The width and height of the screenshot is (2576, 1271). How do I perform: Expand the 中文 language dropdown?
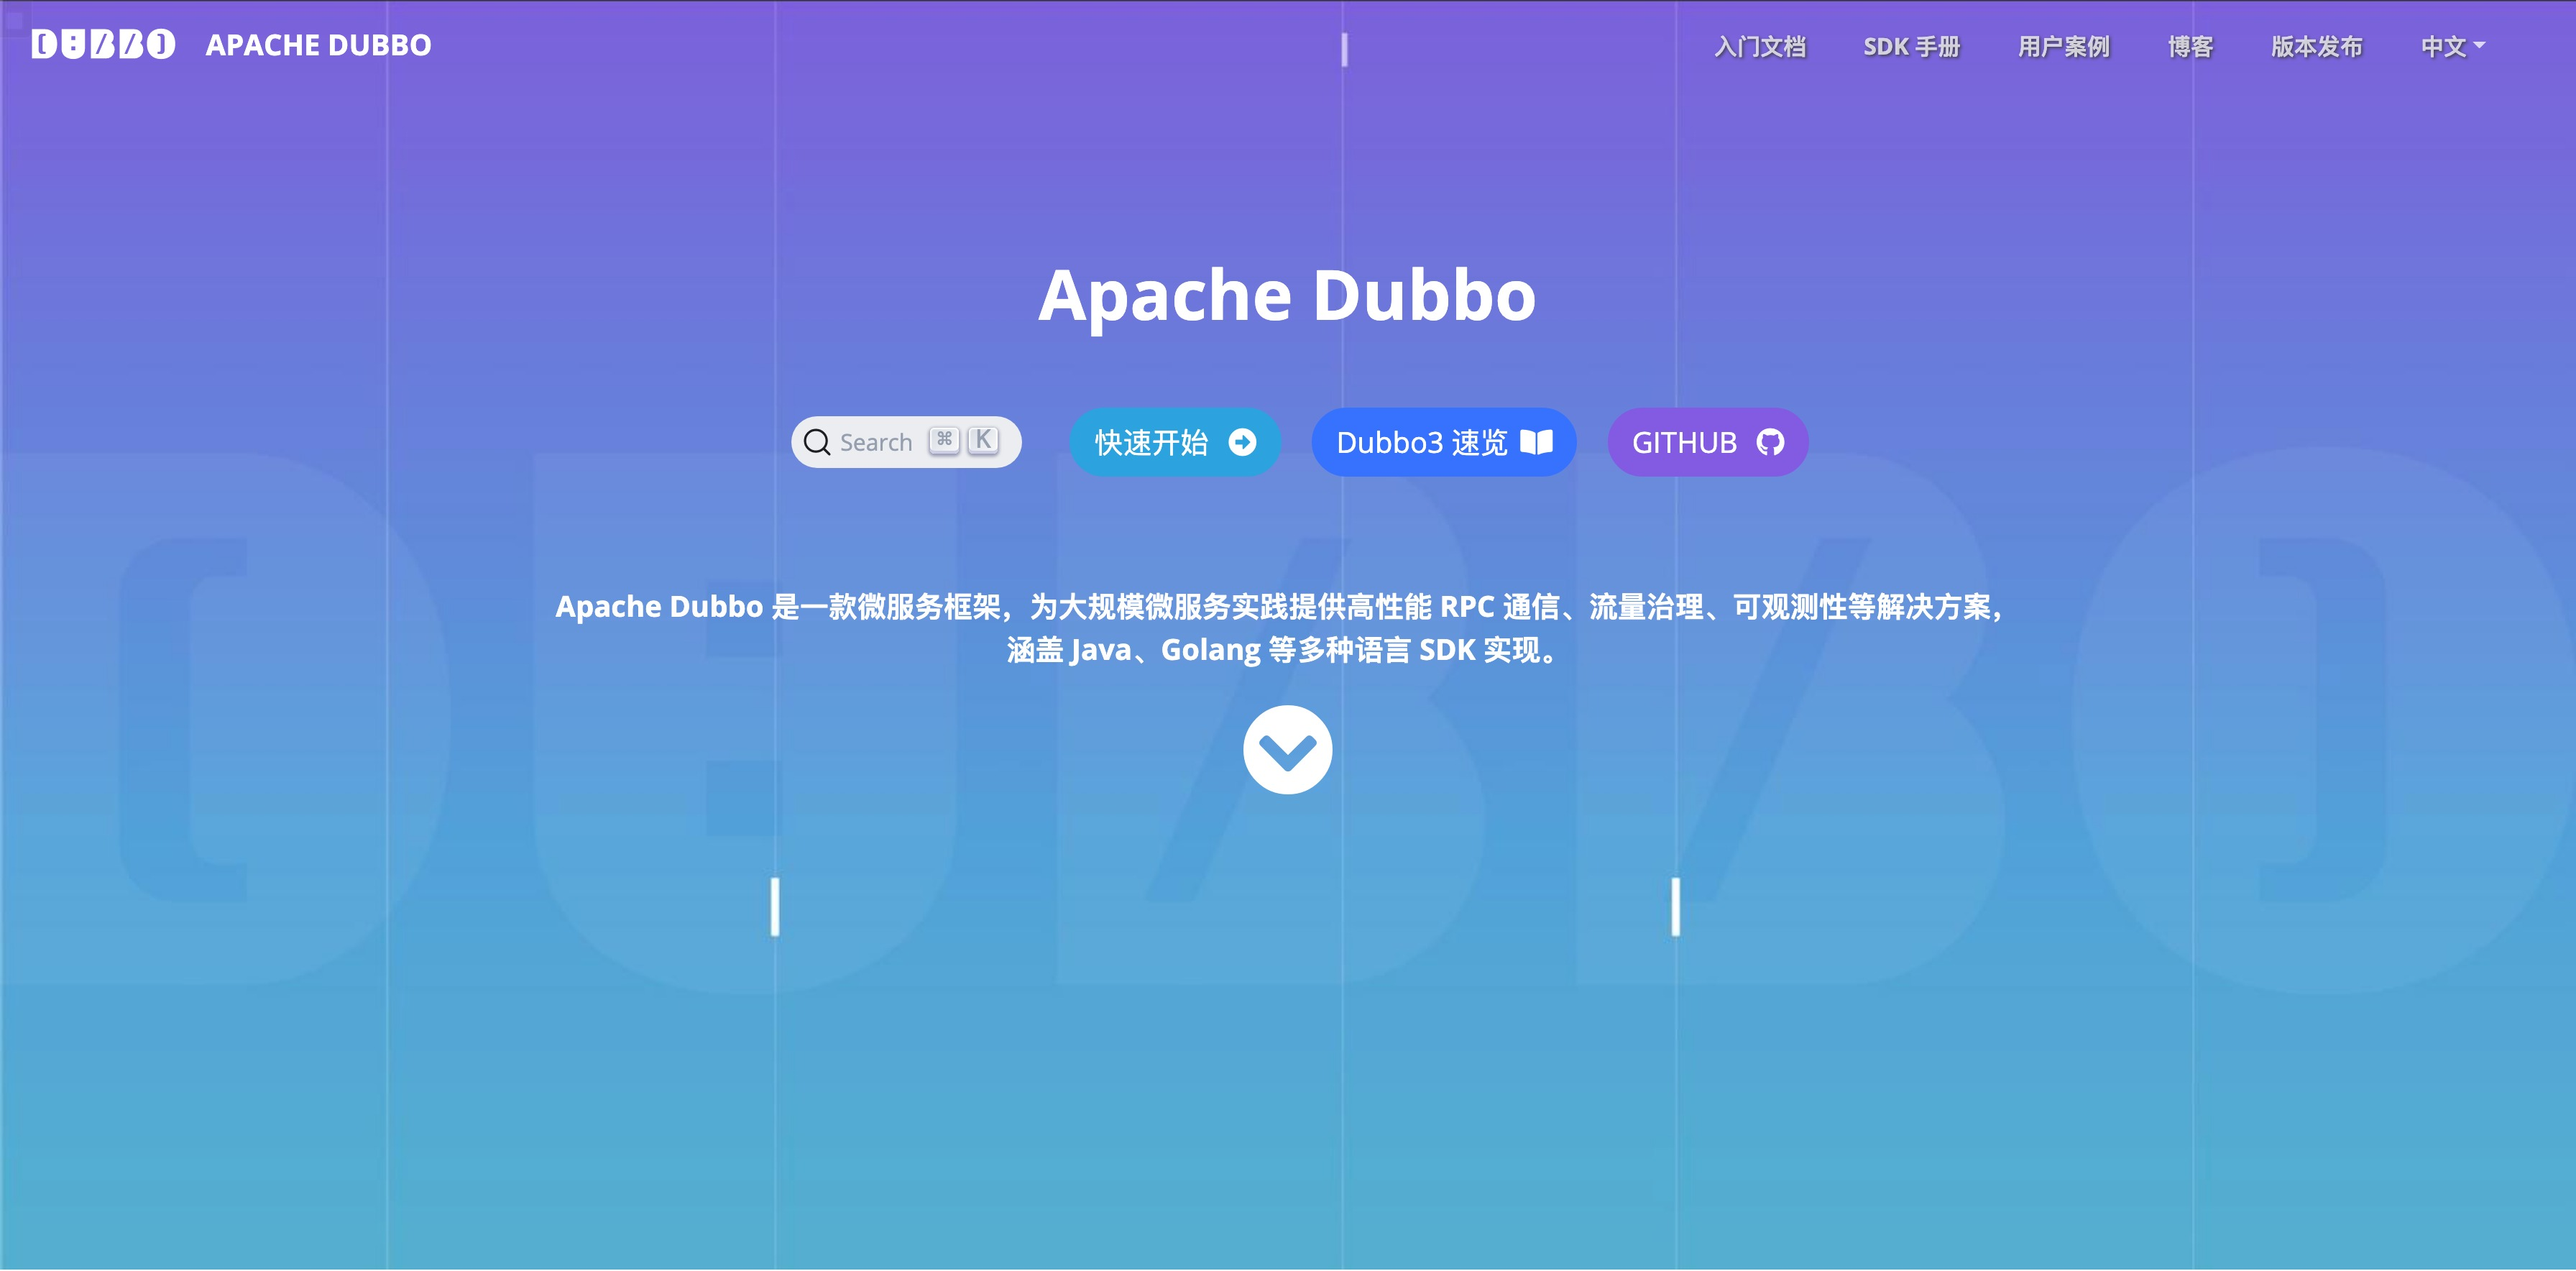pyautogui.click(x=2451, y=47)
